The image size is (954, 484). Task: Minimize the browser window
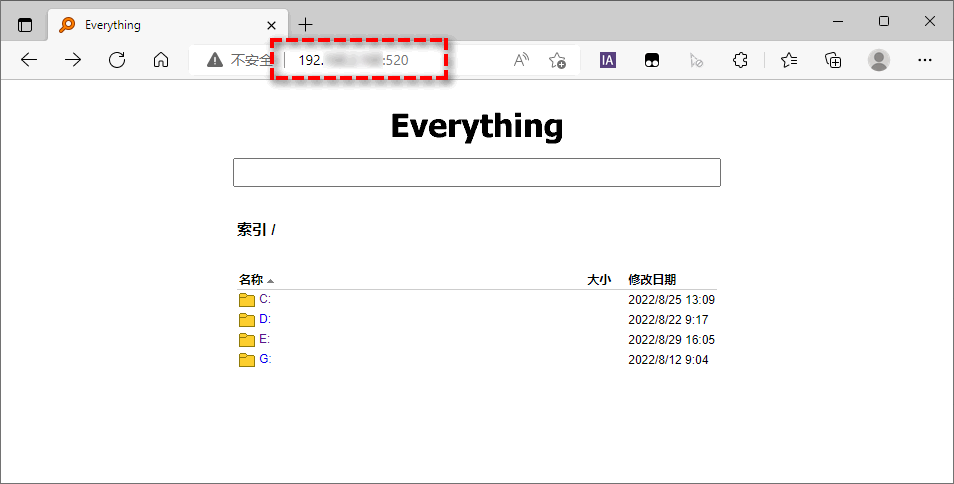point(838,21)
